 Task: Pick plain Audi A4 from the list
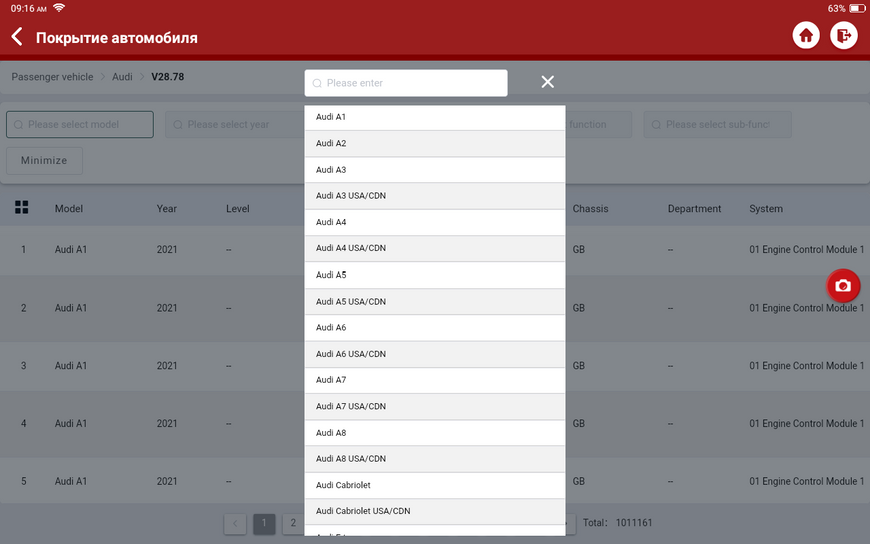pos(434,222)
